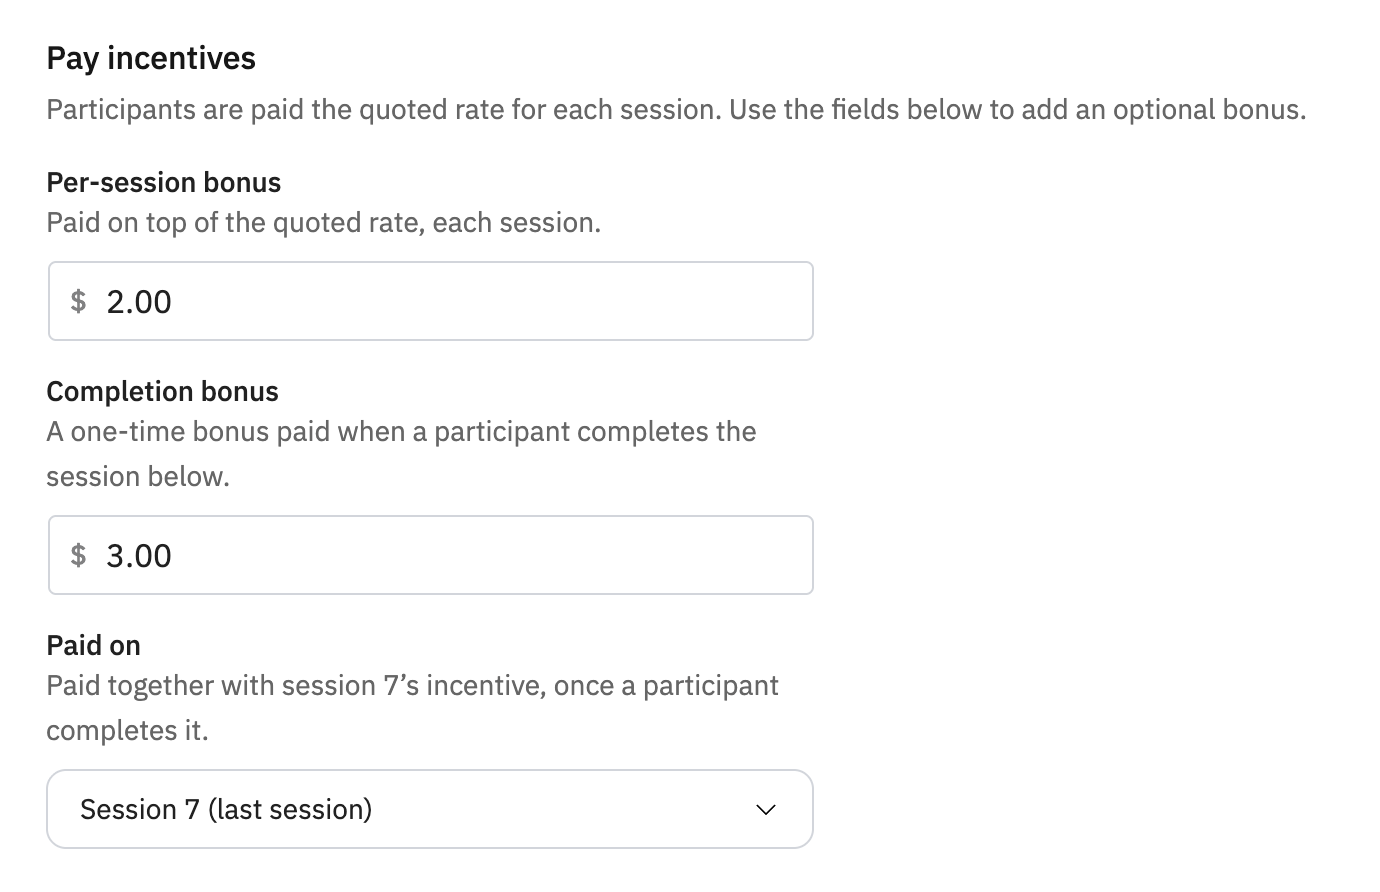Click the Completion bonus label
1380x892 pixels.
(x=163, y=391)
